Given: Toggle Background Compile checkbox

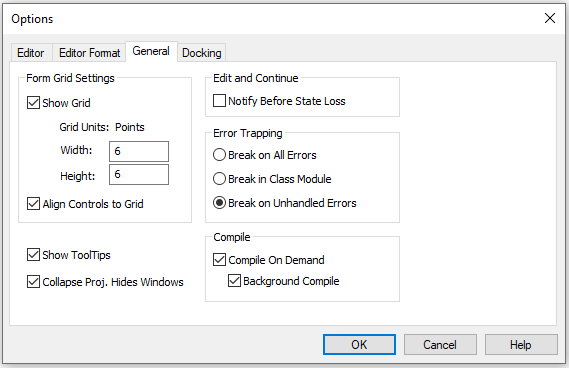Looking at the screenshot, I should [234, 281].
